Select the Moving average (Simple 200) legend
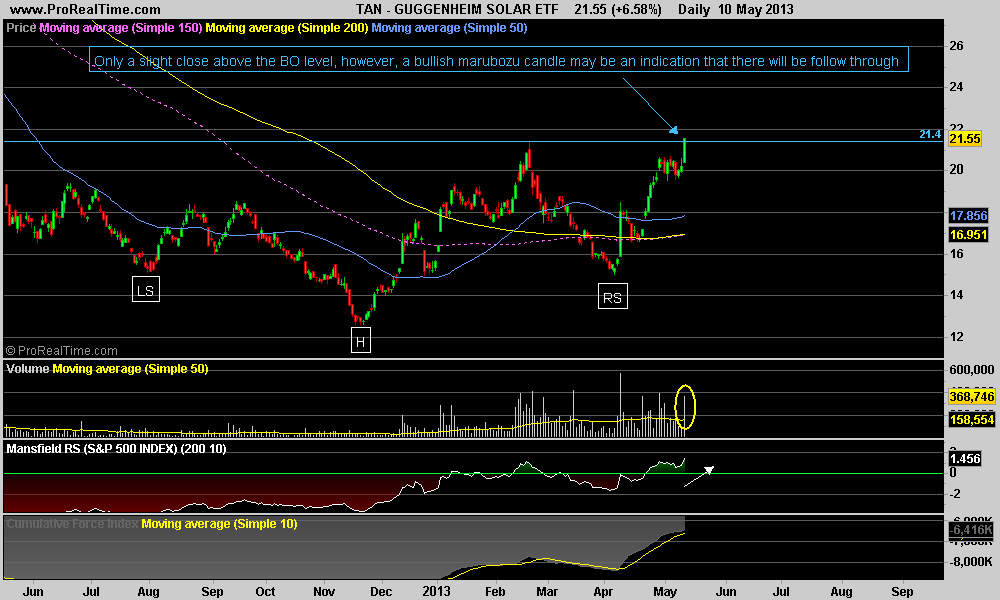This screenshot has height=600, width=1000. click(286, 28)
